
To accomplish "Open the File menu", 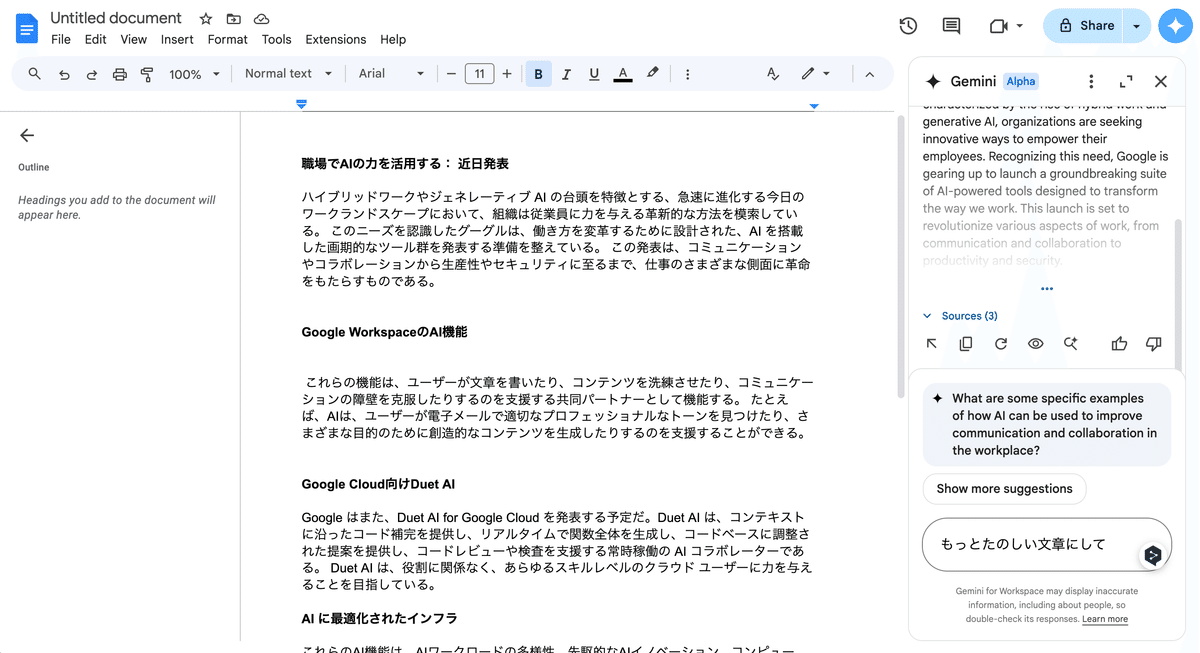I will click(61, 39).
